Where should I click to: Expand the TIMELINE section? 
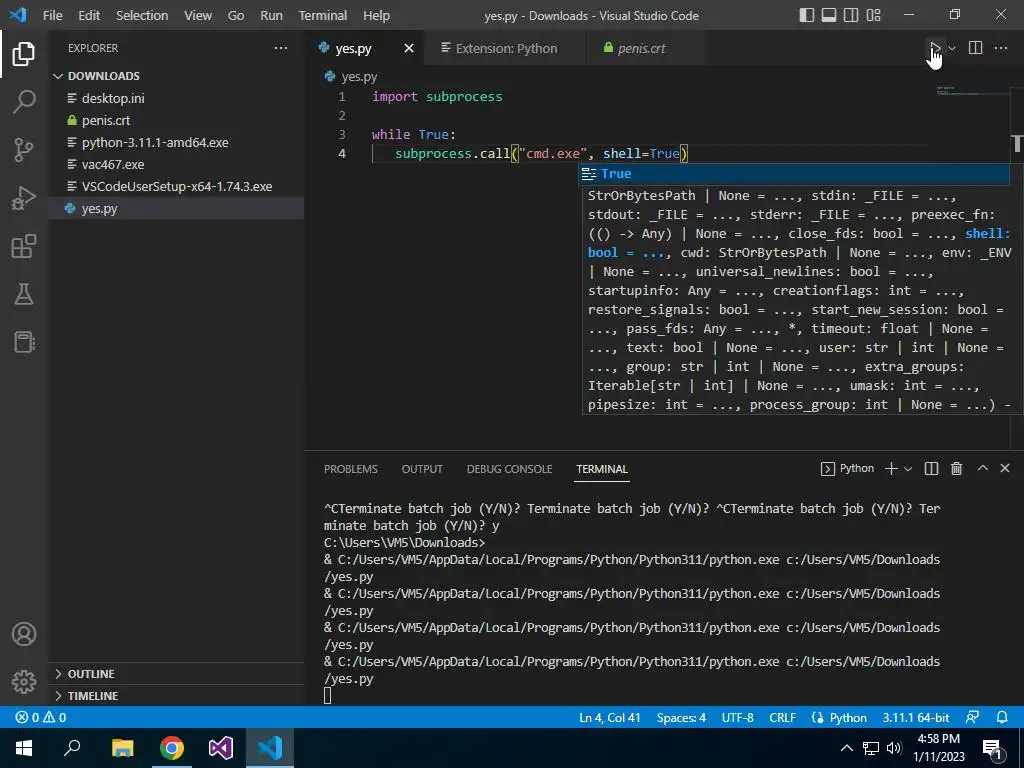tap(176, 696)
